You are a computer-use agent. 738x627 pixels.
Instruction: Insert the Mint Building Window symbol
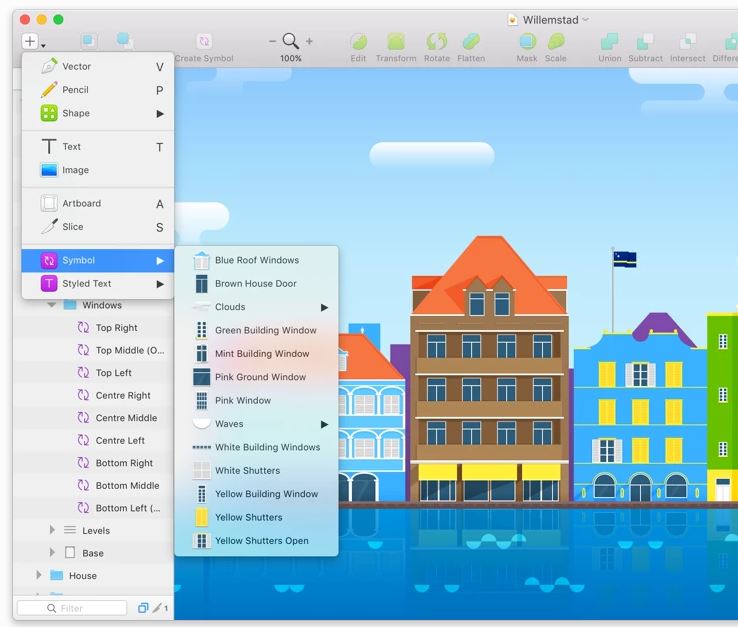tap(257, 354)
